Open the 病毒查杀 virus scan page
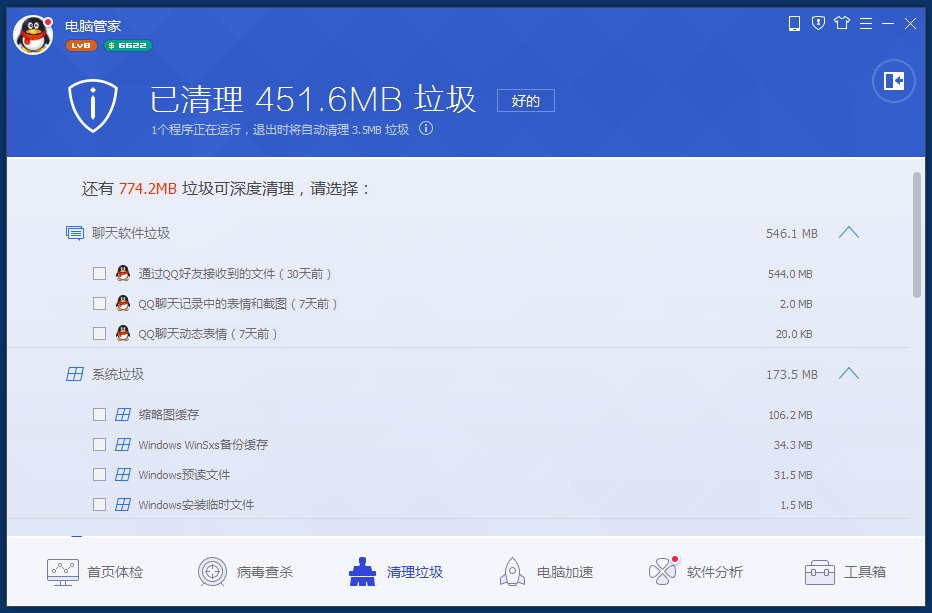Screen dimensions: 932x613 coord(246,571)
